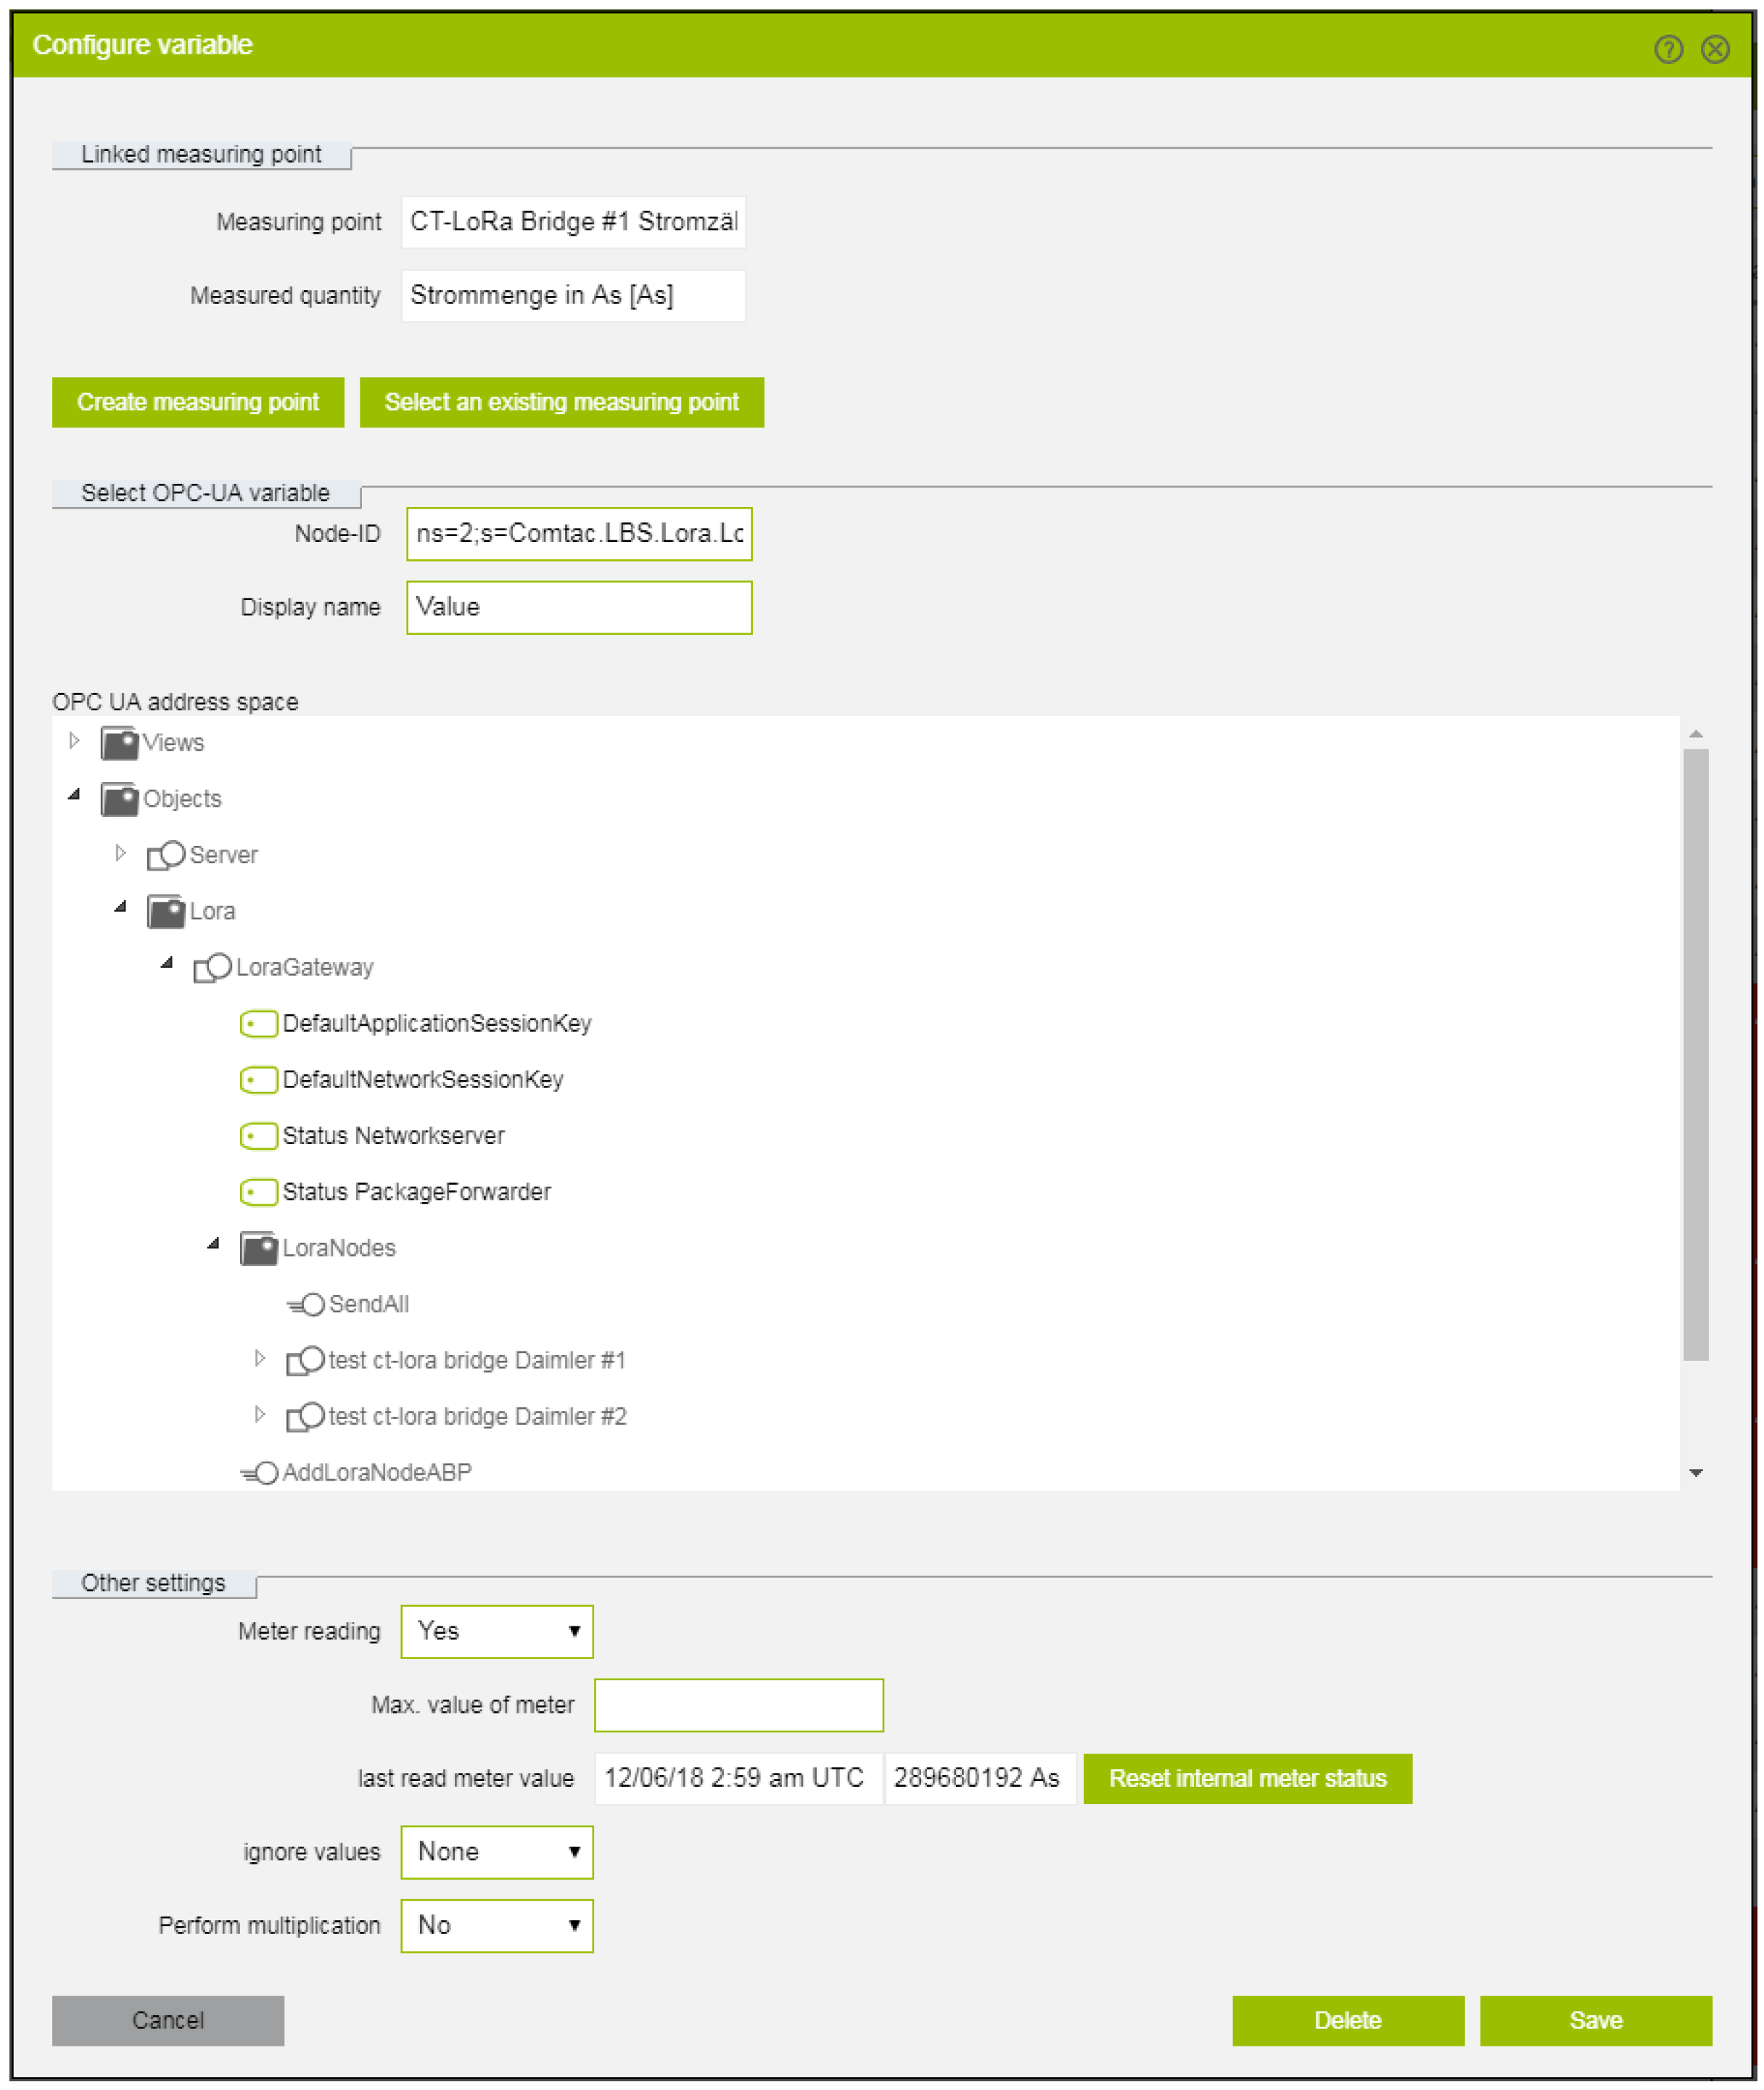Expand test ct-lora bridge Daimler #1
Image resolution: width=1764 pixels, height=2090 pixels.
point(260,1358)
